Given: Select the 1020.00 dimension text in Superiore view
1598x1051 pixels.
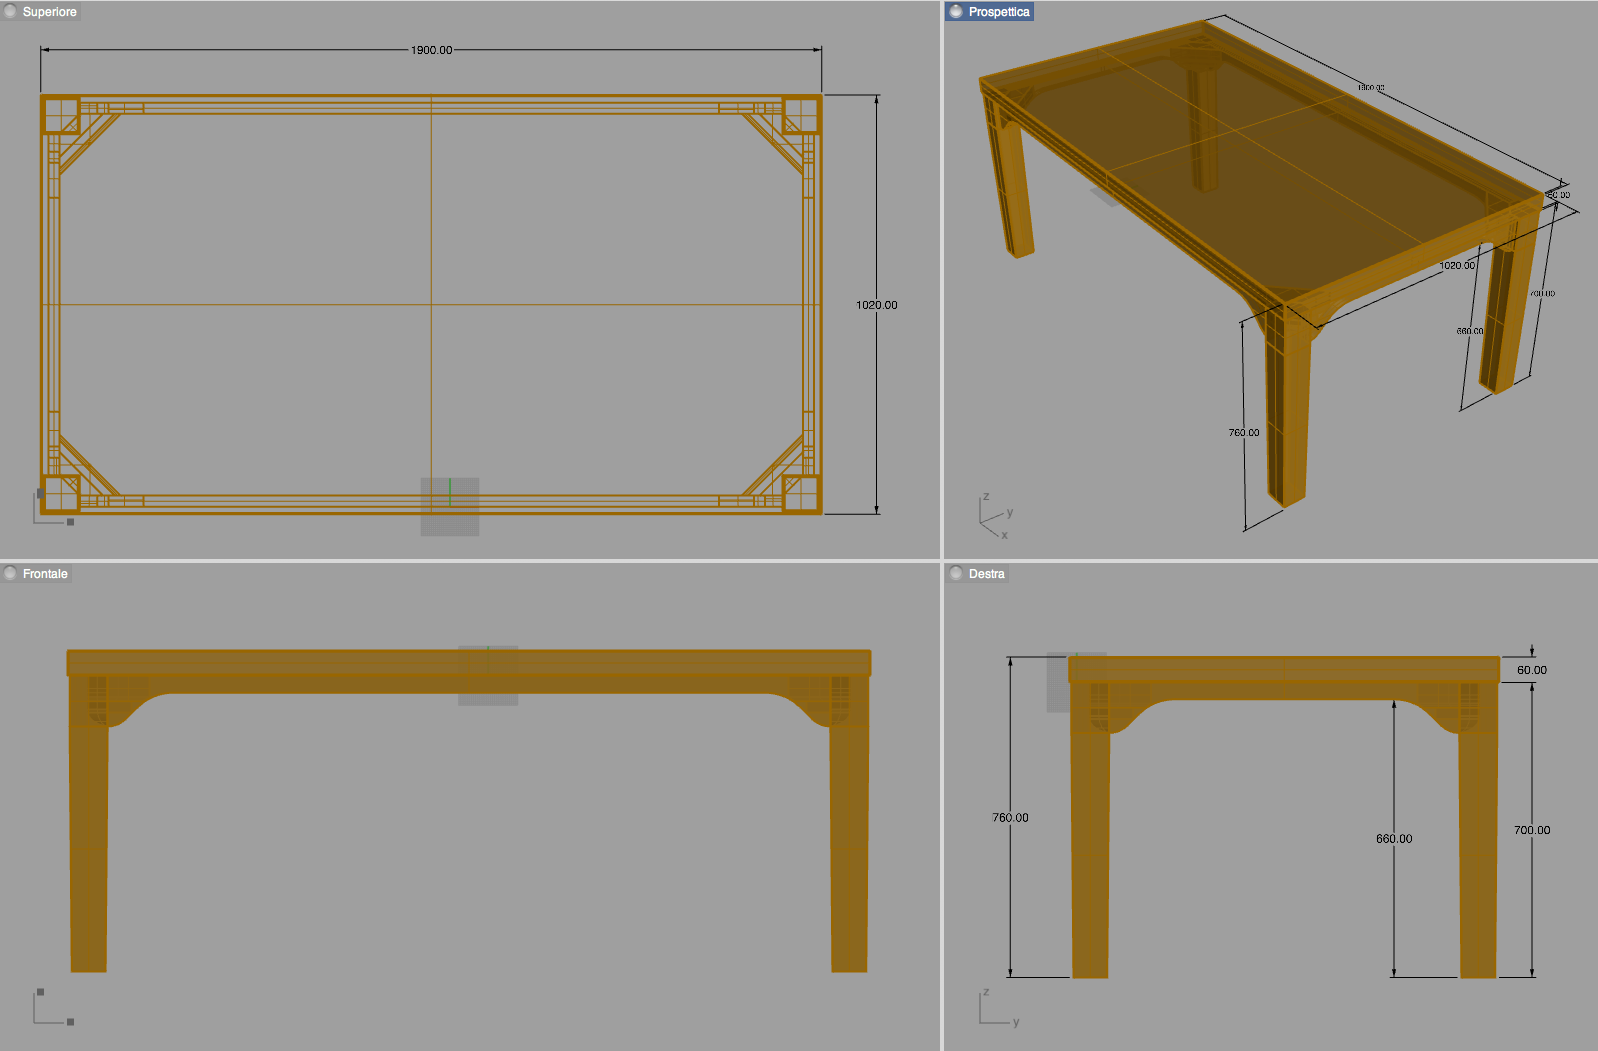Looking at the screenshot, I should pyautogui.click(x=877, y=305).
